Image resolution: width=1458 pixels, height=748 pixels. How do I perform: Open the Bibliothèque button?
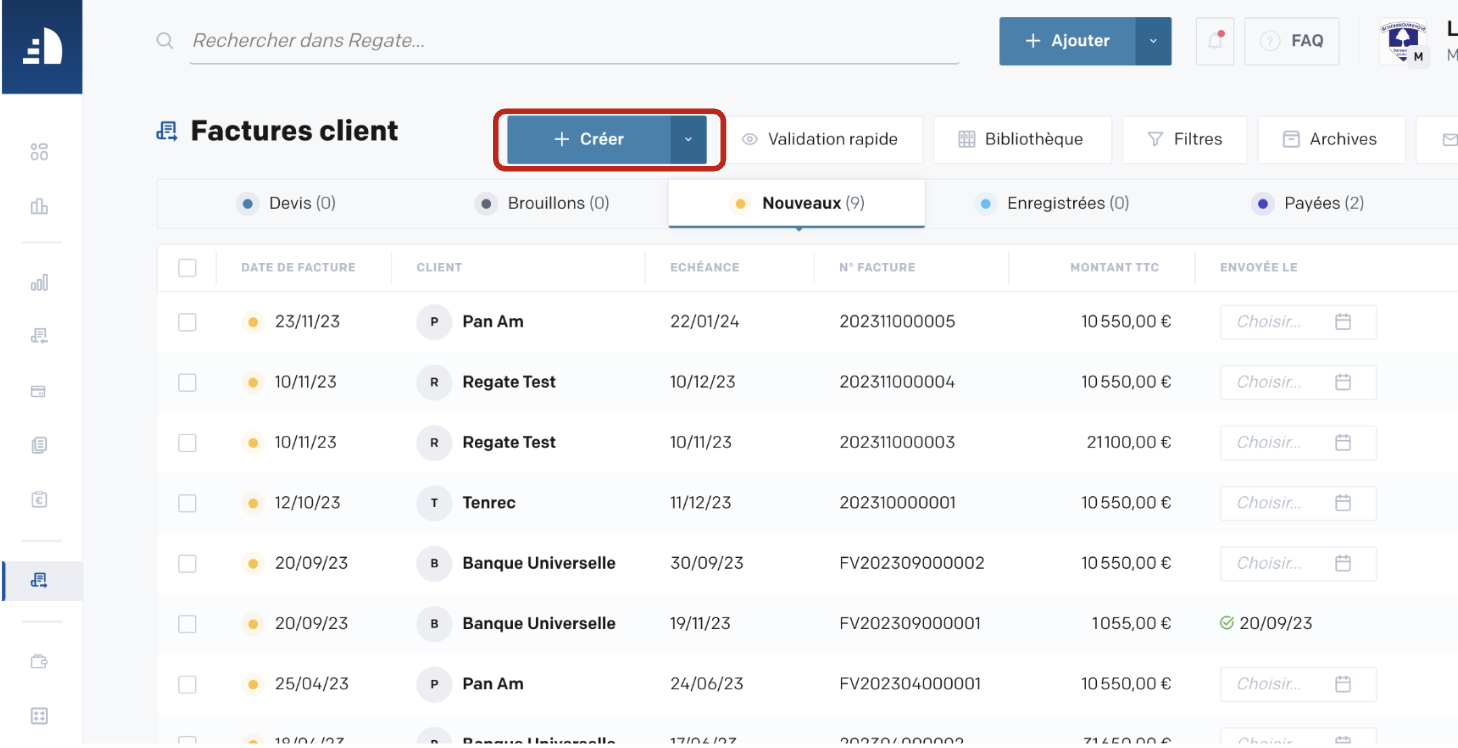(1022, 139)
